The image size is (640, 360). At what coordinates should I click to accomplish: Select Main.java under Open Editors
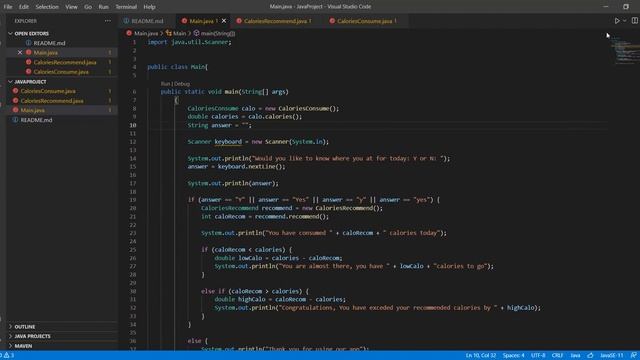tap(46, 53)
